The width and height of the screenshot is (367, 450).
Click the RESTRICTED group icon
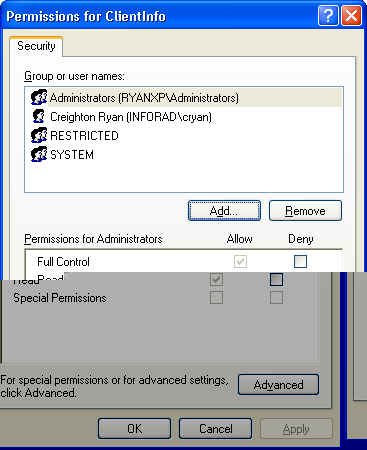tap(39, 136)
